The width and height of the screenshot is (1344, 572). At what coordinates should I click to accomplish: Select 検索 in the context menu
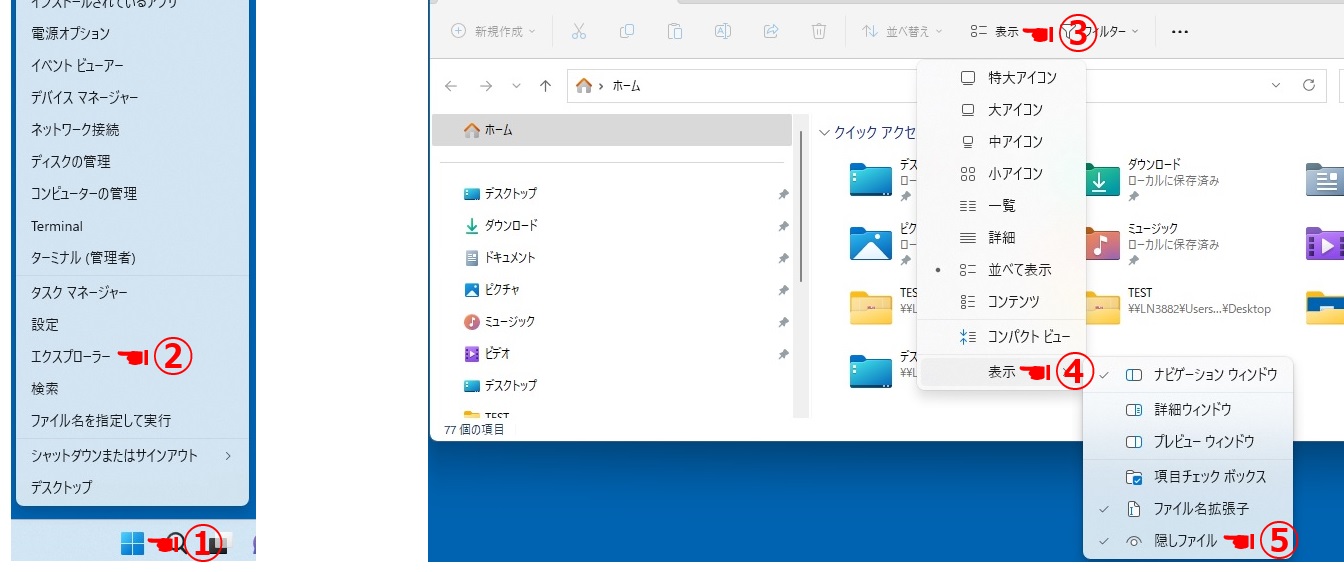click(x=45, y=388)
